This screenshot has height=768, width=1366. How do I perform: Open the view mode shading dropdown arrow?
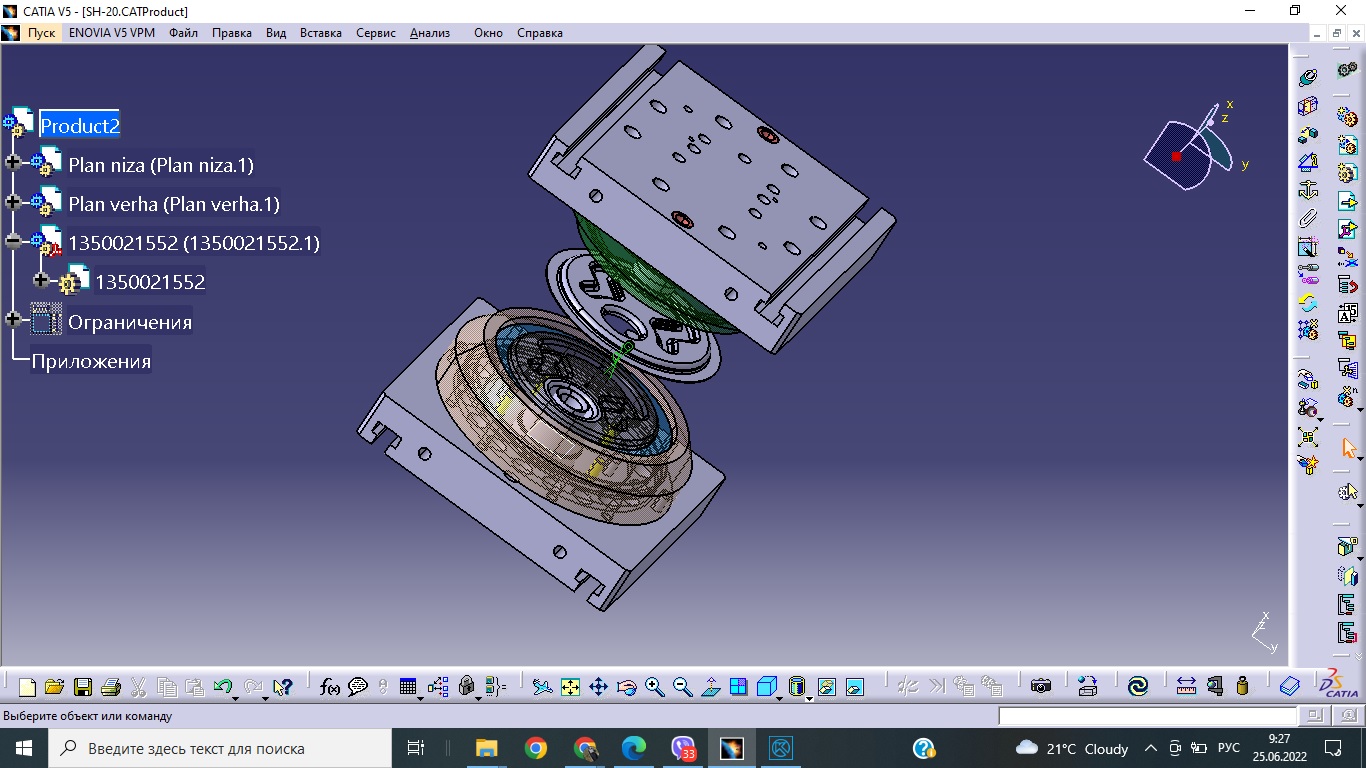tap(808, 697)
